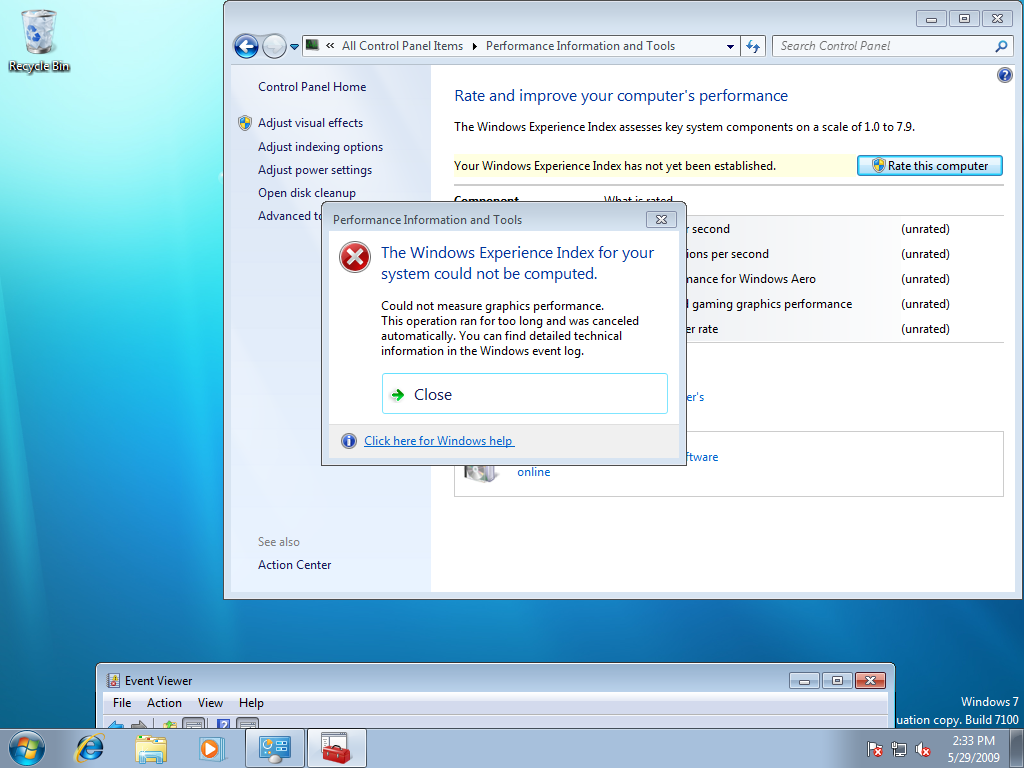
Task: Select the (unrated) score in the gaming graphics row
Action: click(x=925, y=304)
